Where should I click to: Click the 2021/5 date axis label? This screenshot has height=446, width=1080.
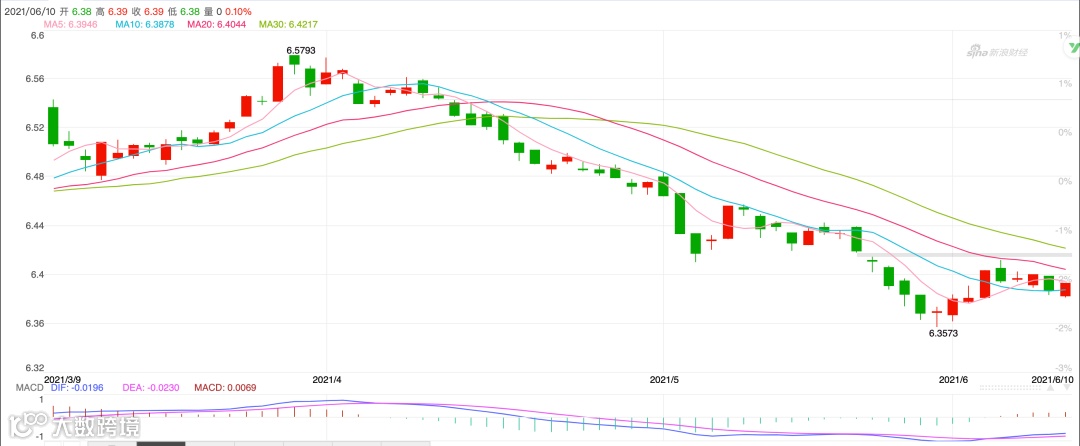665,379
